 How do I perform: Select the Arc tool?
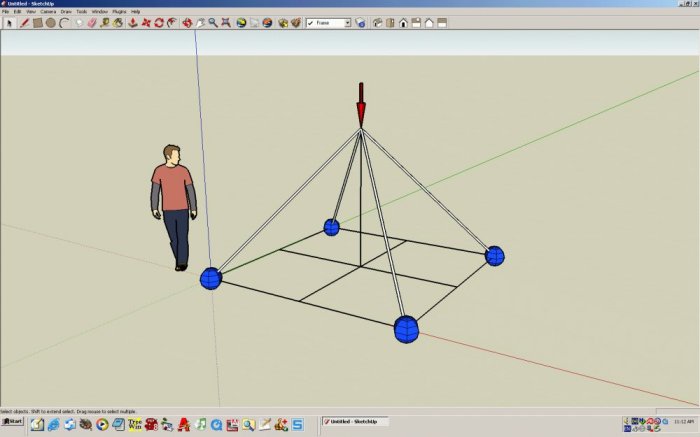click(x=63, y=22)
